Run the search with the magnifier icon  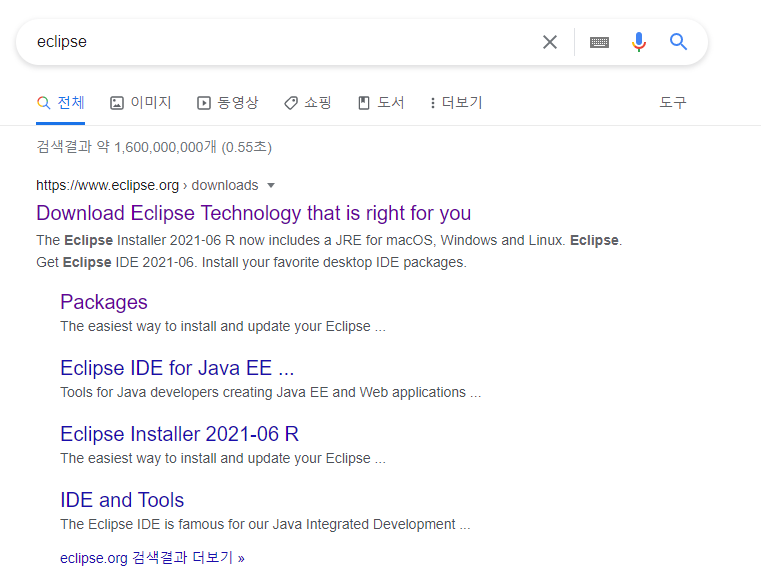pyautogui.click(x=678, y=42)
